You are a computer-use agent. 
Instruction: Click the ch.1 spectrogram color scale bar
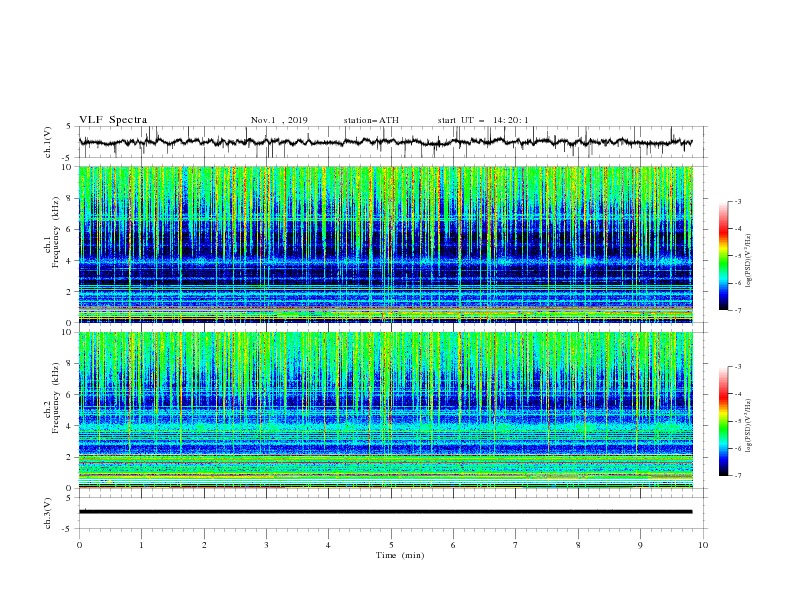pyautogui.click(x=723, y=256)
